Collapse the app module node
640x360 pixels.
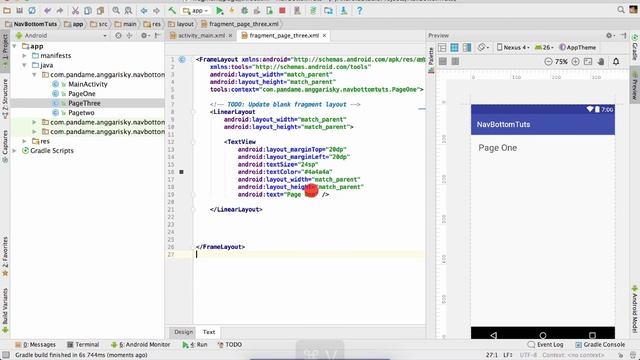point(15,46)
